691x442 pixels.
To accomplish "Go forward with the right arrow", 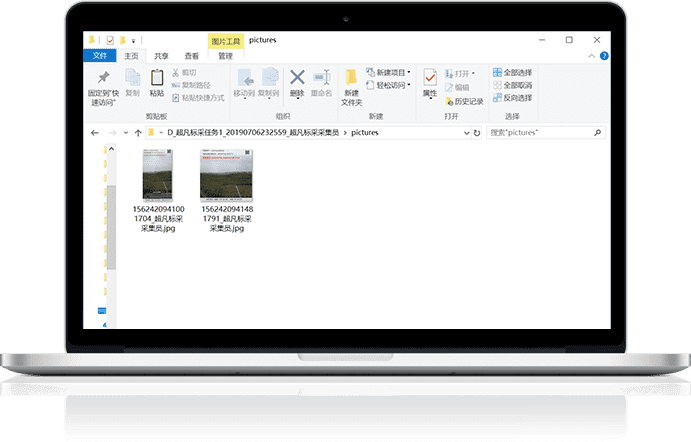I will pos(112,133).
